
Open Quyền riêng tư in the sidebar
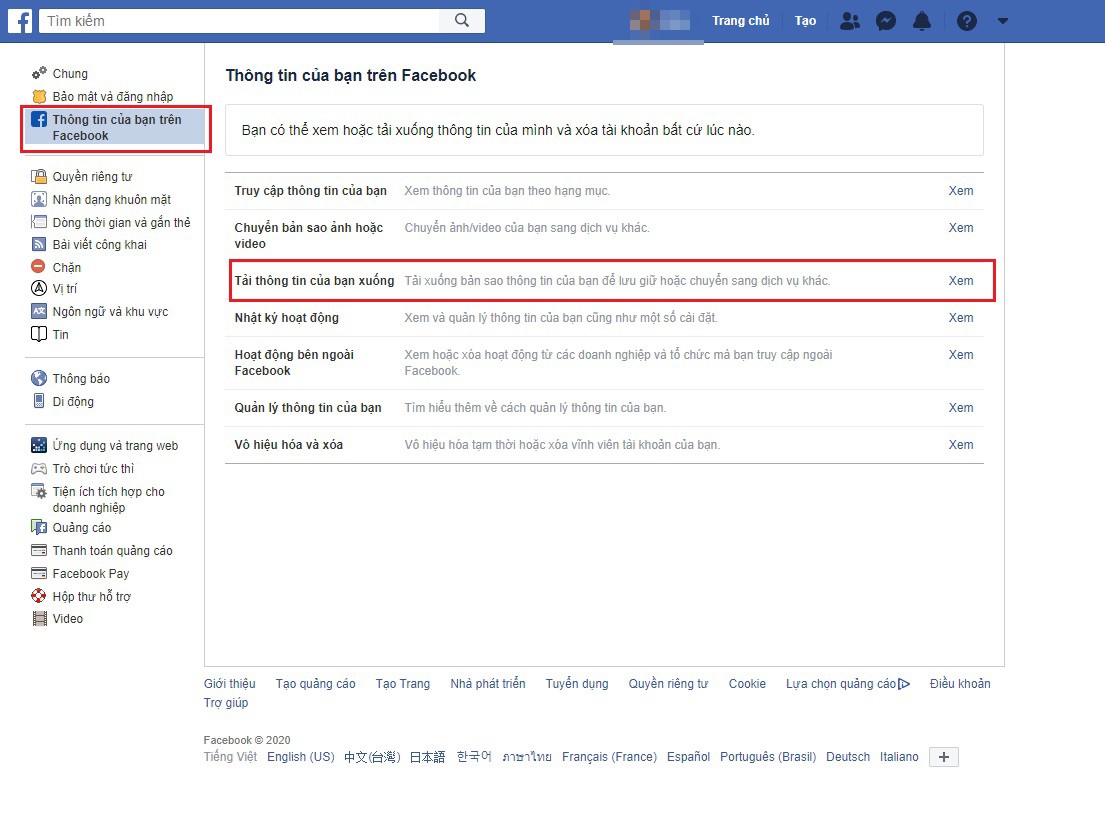tap(92, 176)
